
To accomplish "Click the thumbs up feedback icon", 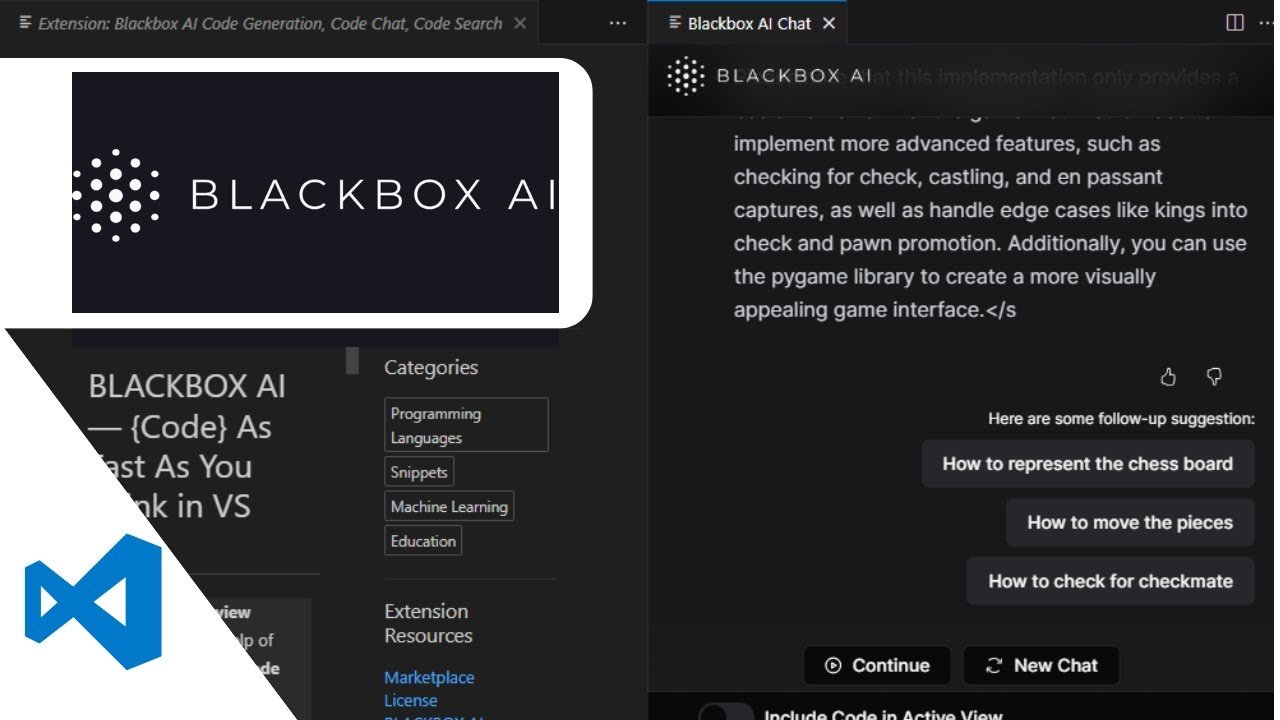I will (x=1168, y=377).
